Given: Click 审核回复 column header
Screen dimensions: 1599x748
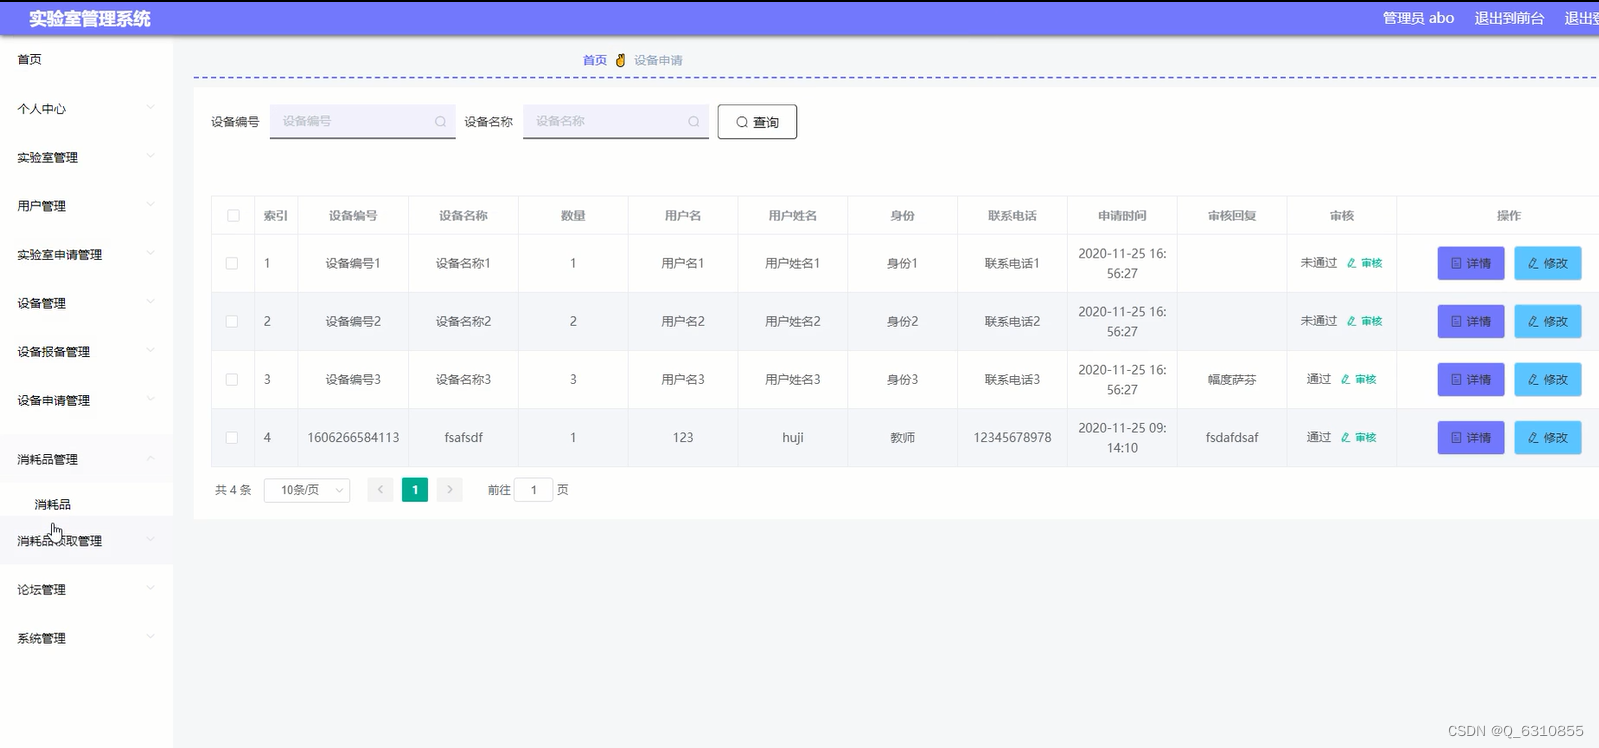Looking at the screenshot, I should pos(1232,216).
